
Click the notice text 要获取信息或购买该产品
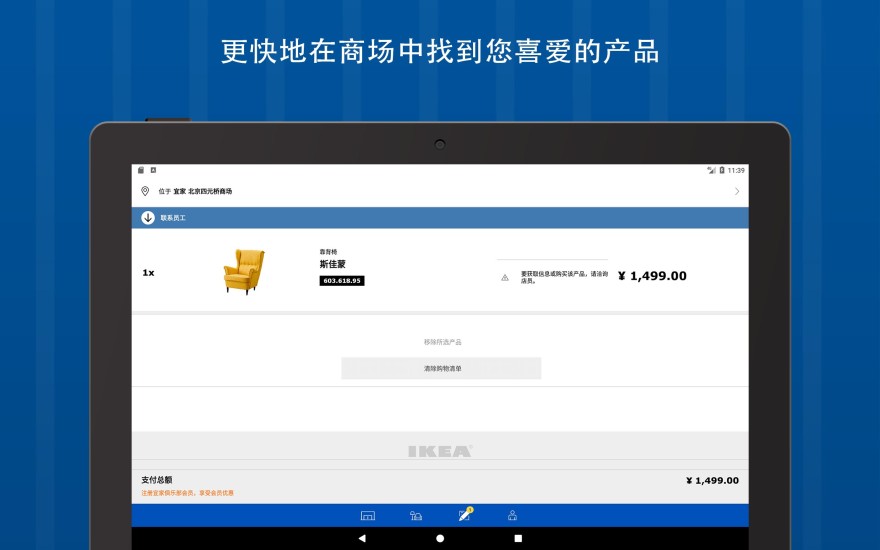click(x=564, y=277)
